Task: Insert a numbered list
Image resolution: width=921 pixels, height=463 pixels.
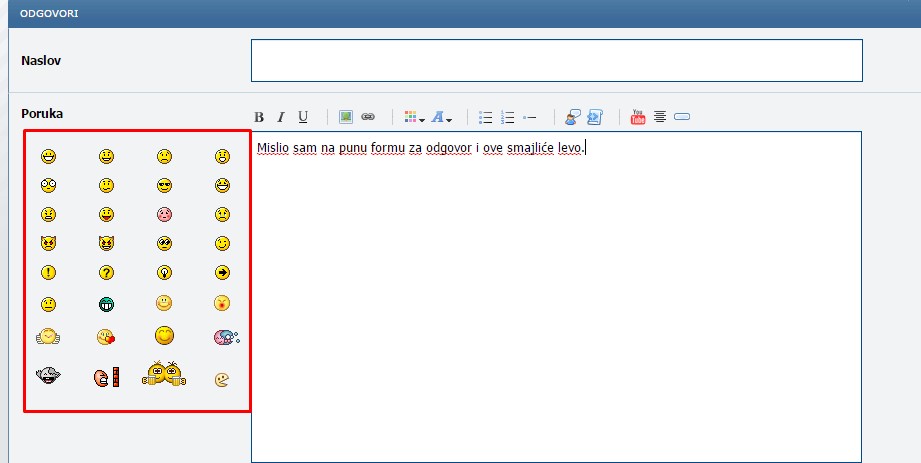Action: [507, 117]
